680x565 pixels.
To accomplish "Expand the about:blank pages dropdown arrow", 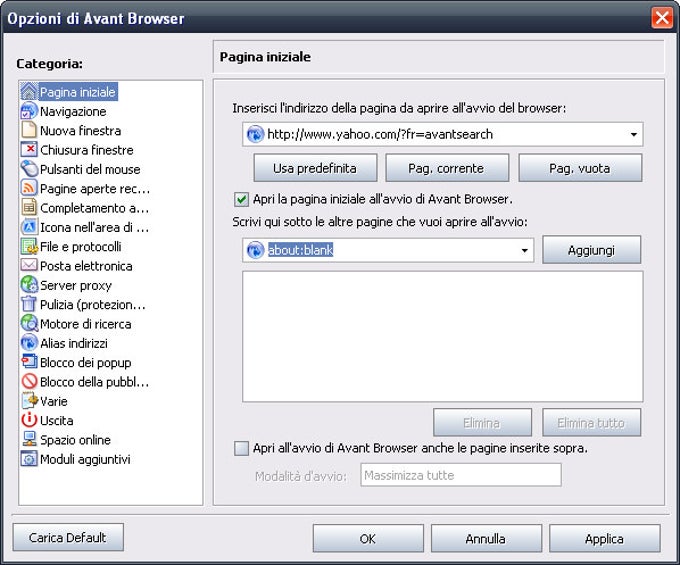I will pos(524,250).
